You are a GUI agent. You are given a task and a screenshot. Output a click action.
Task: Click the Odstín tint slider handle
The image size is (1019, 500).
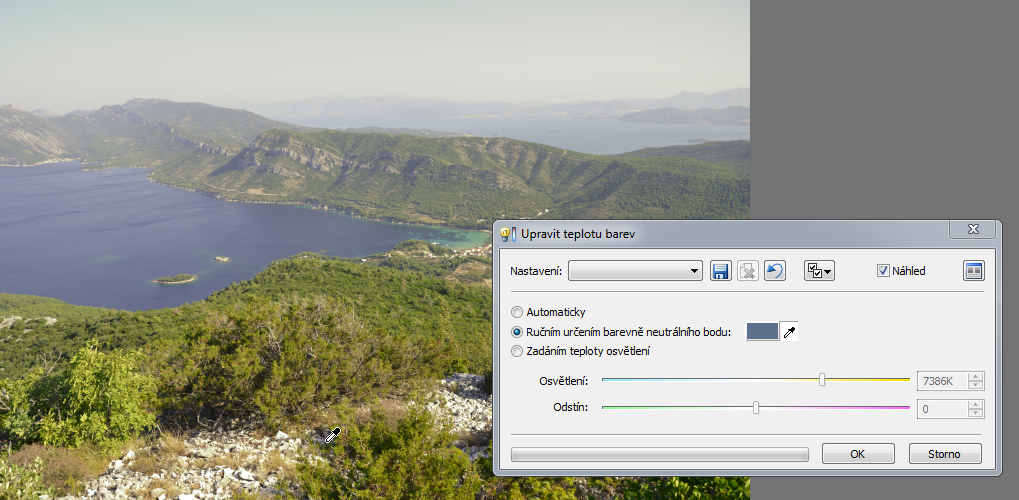pos(756,408)
